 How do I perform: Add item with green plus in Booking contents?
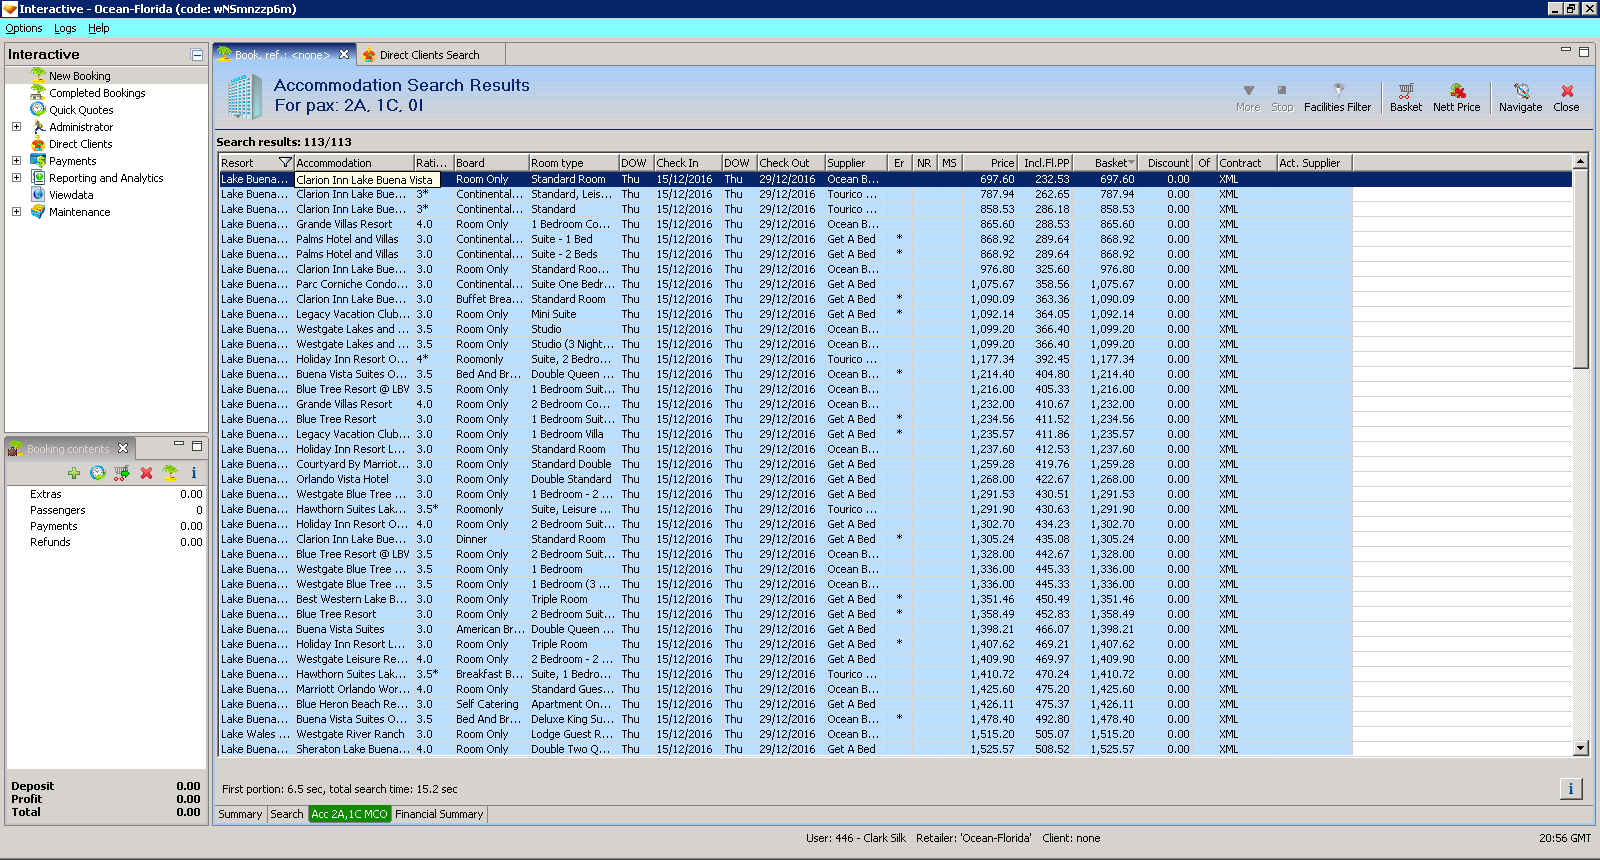point(74,473)
